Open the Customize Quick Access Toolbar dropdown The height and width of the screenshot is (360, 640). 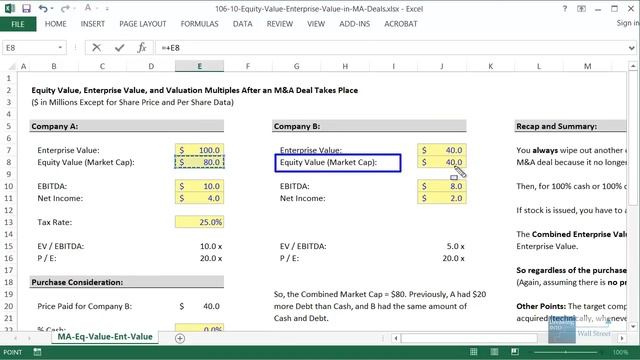(x=107, y=9)
